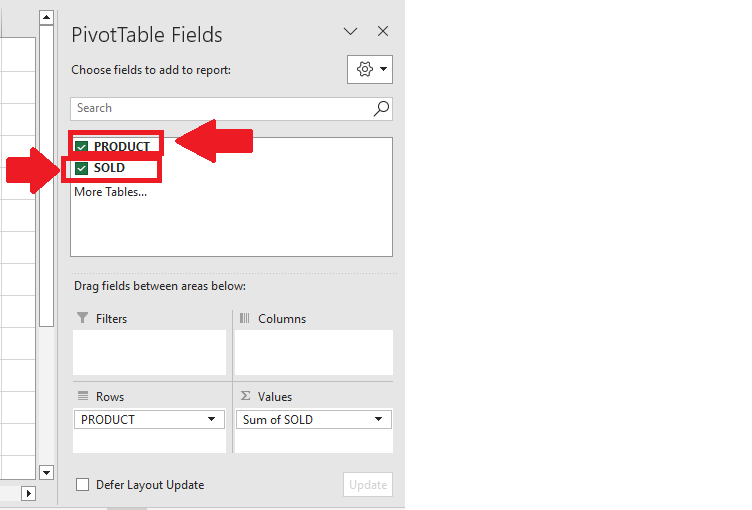Click the Update button

click(368, 485)
